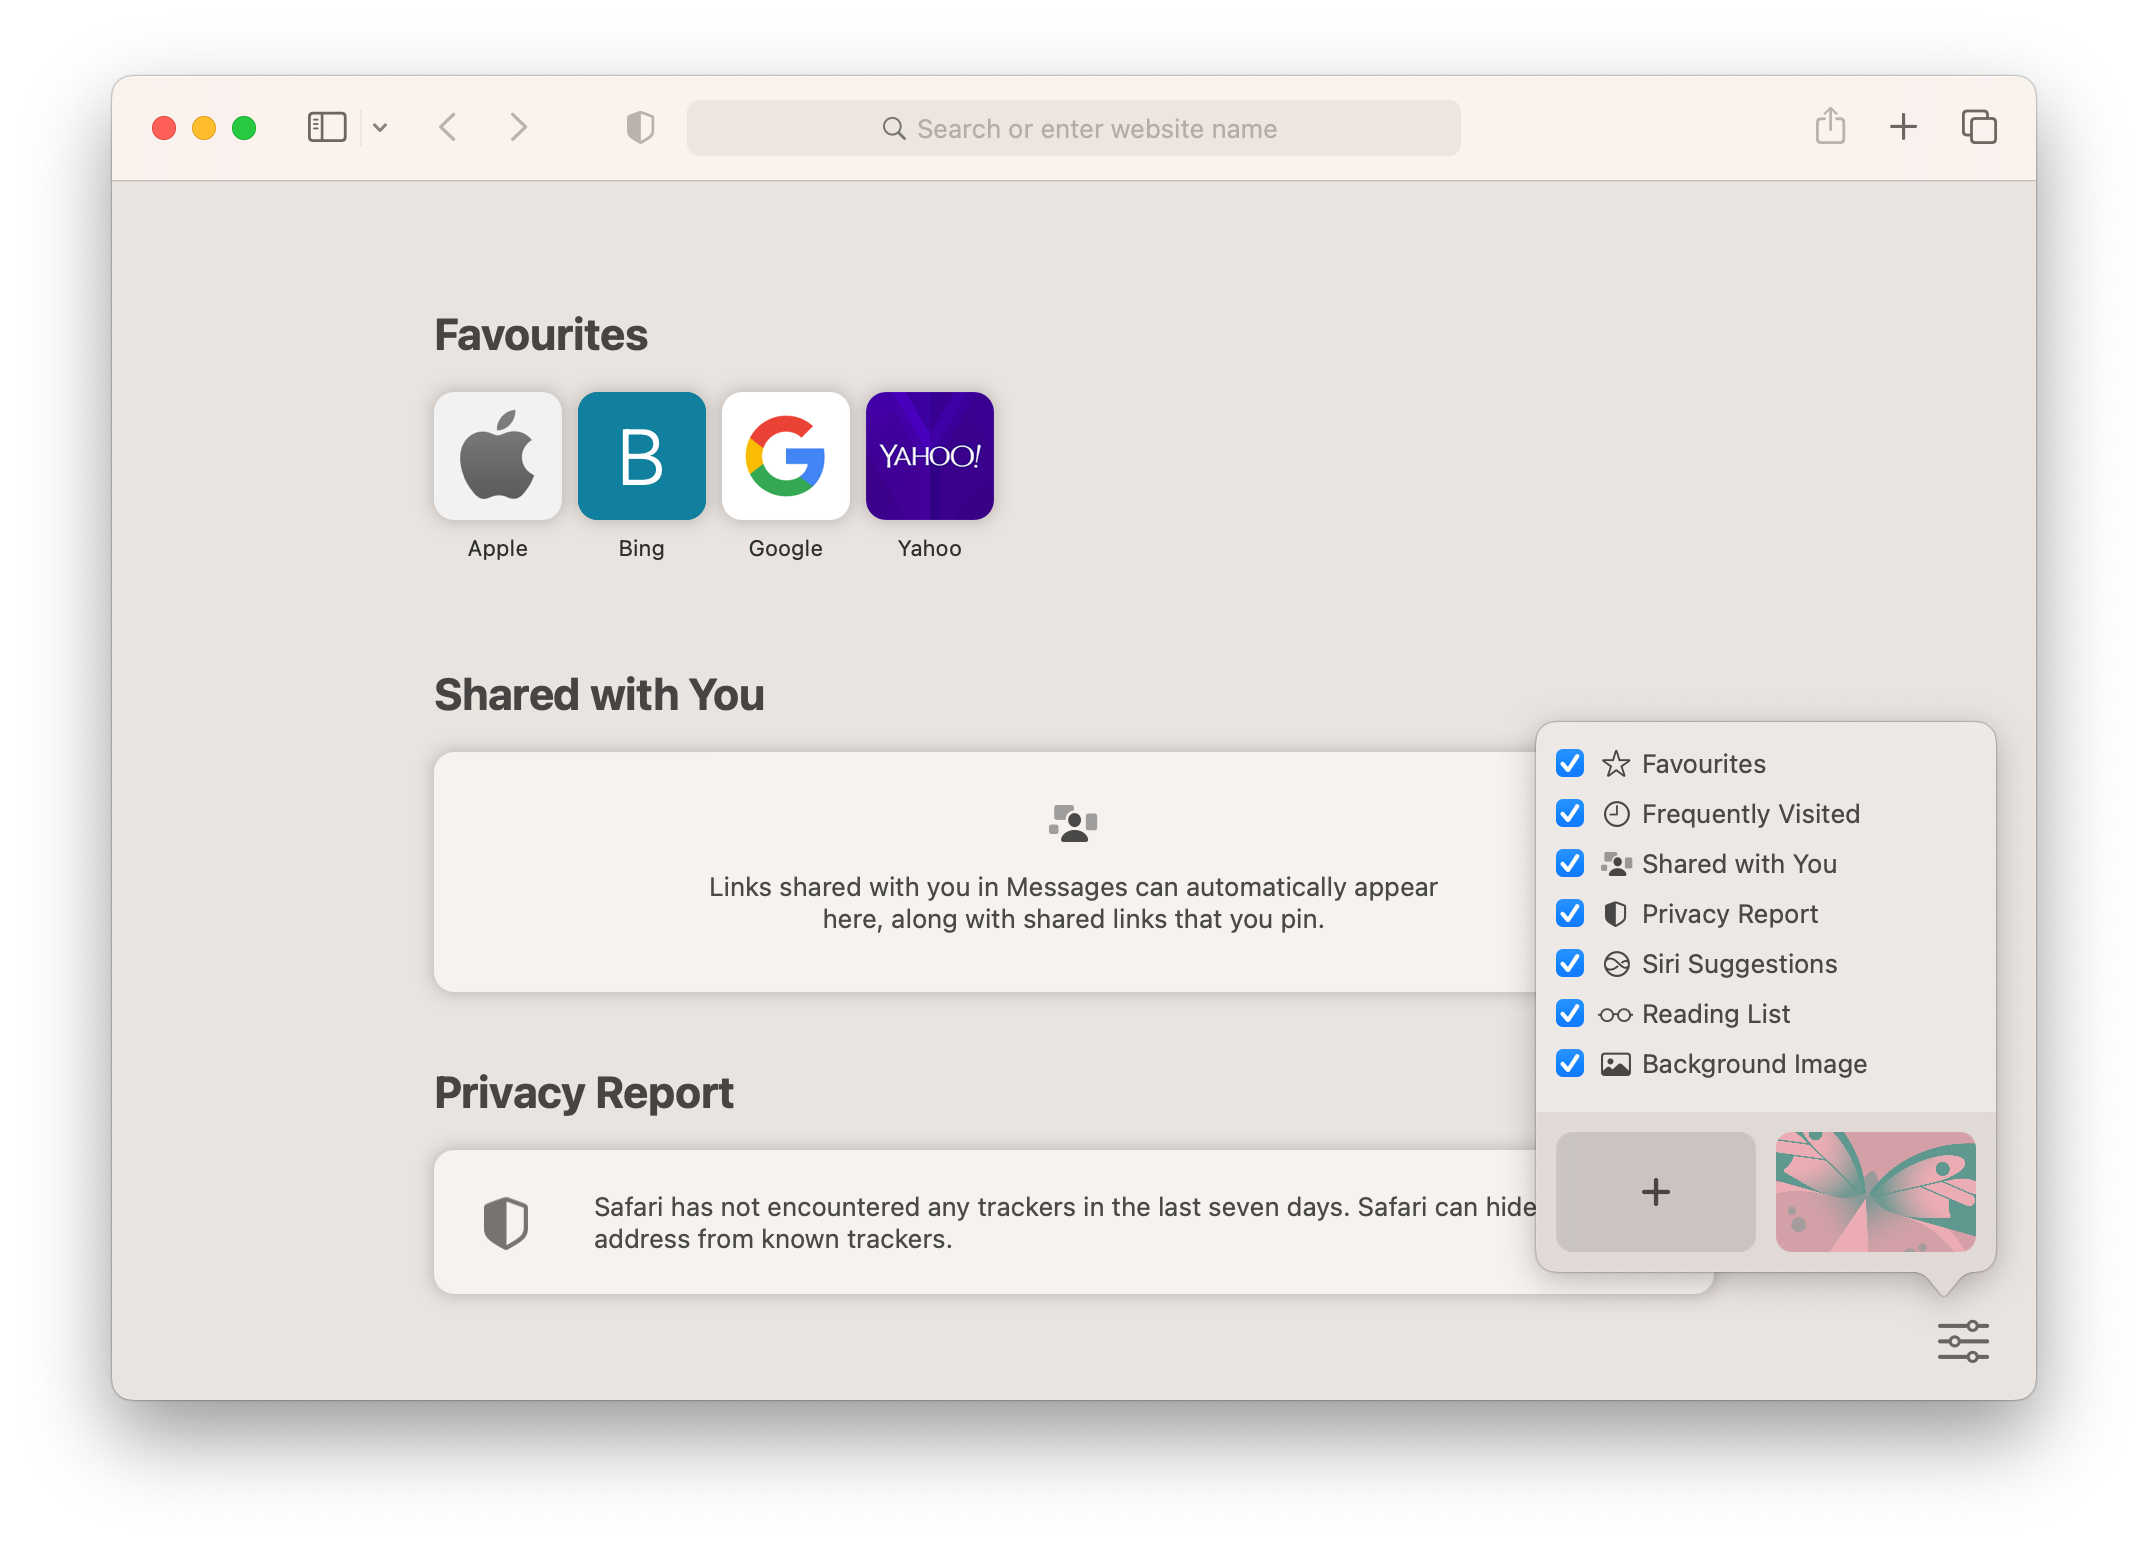Click the Shared with You heading

[x=599, y=695]
